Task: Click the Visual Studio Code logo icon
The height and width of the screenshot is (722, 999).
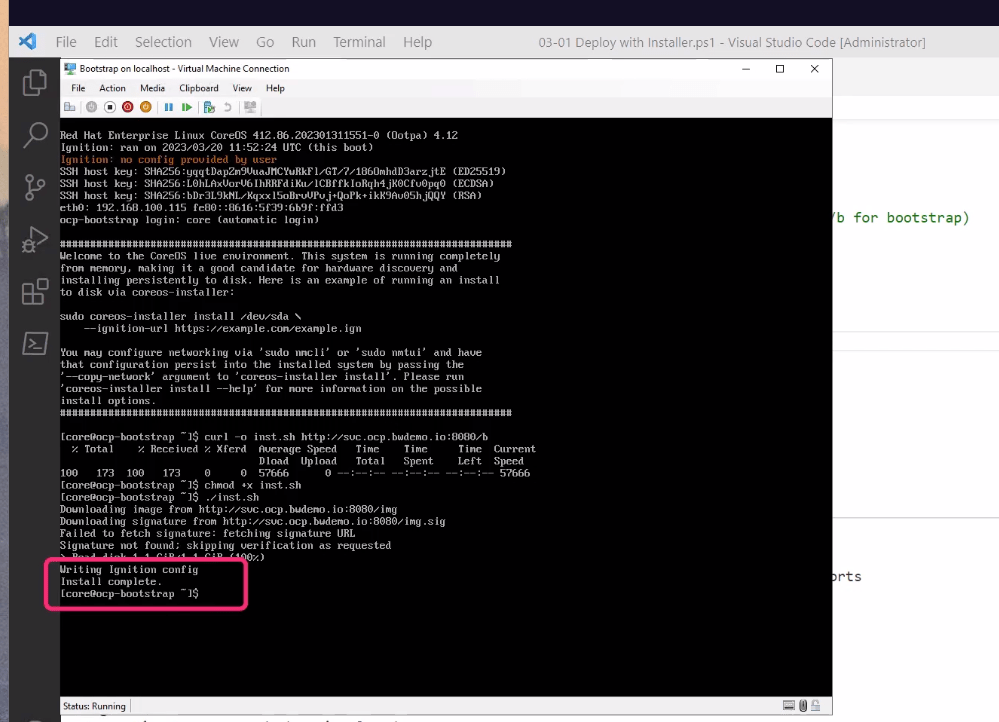Action: 27,42
